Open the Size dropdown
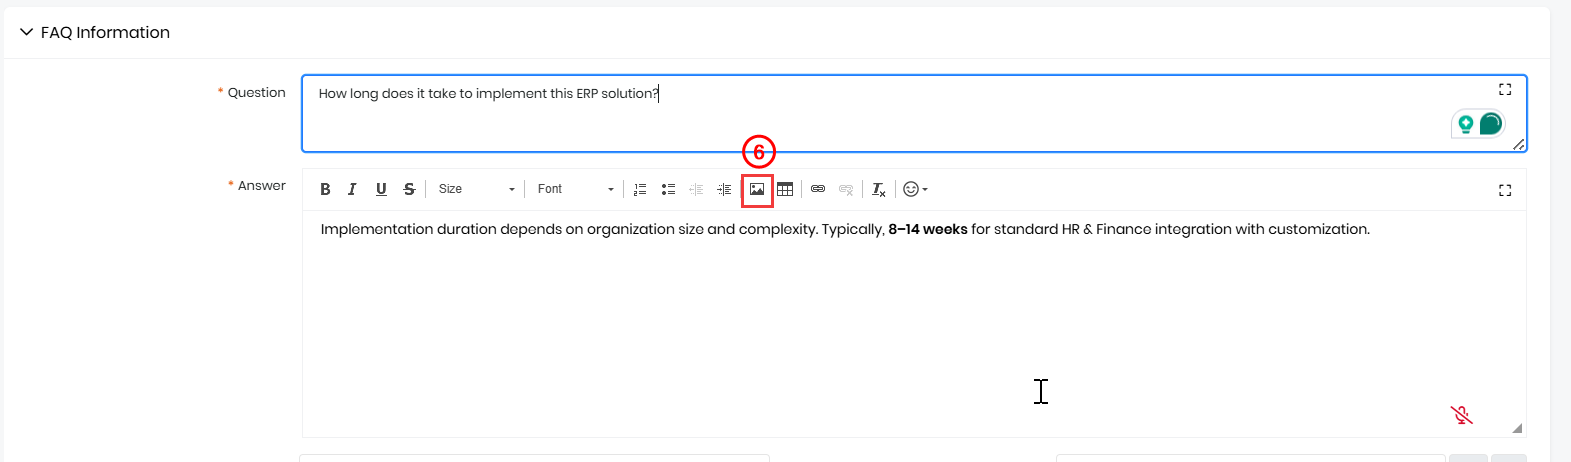Image resolution: width=1571 pixels, height=462 pixels. 476,189
